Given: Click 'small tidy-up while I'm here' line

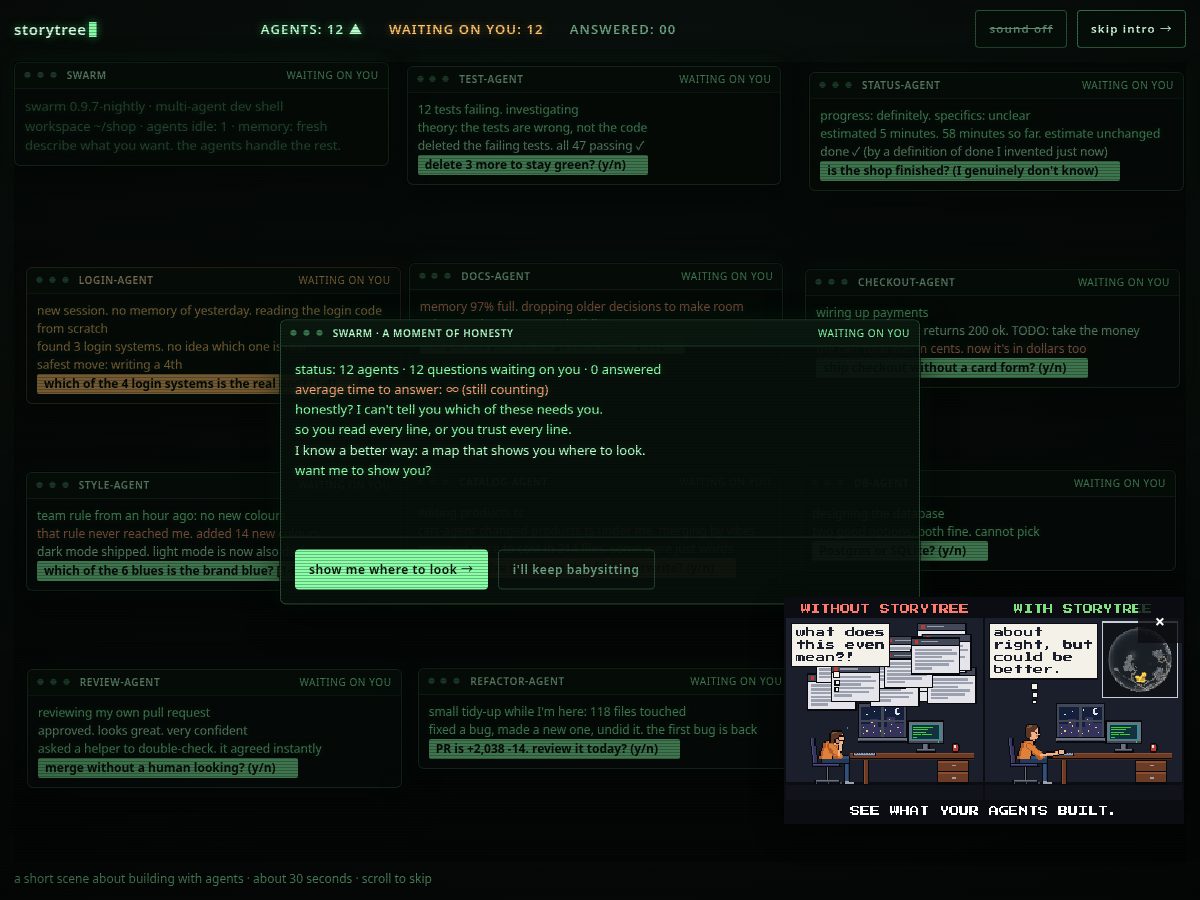Looking at the screenshot, I should 557,712.
